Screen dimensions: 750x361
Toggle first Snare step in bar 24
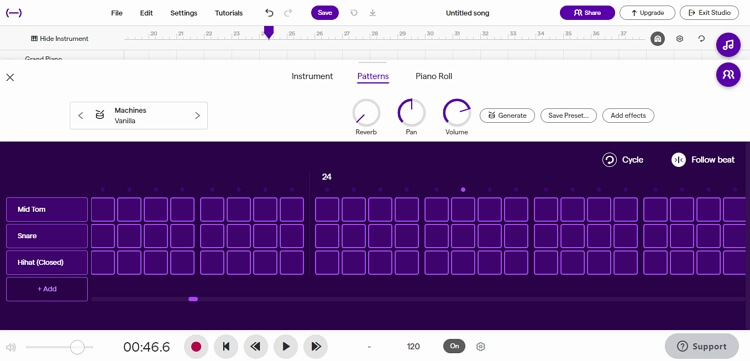point(327,236)
